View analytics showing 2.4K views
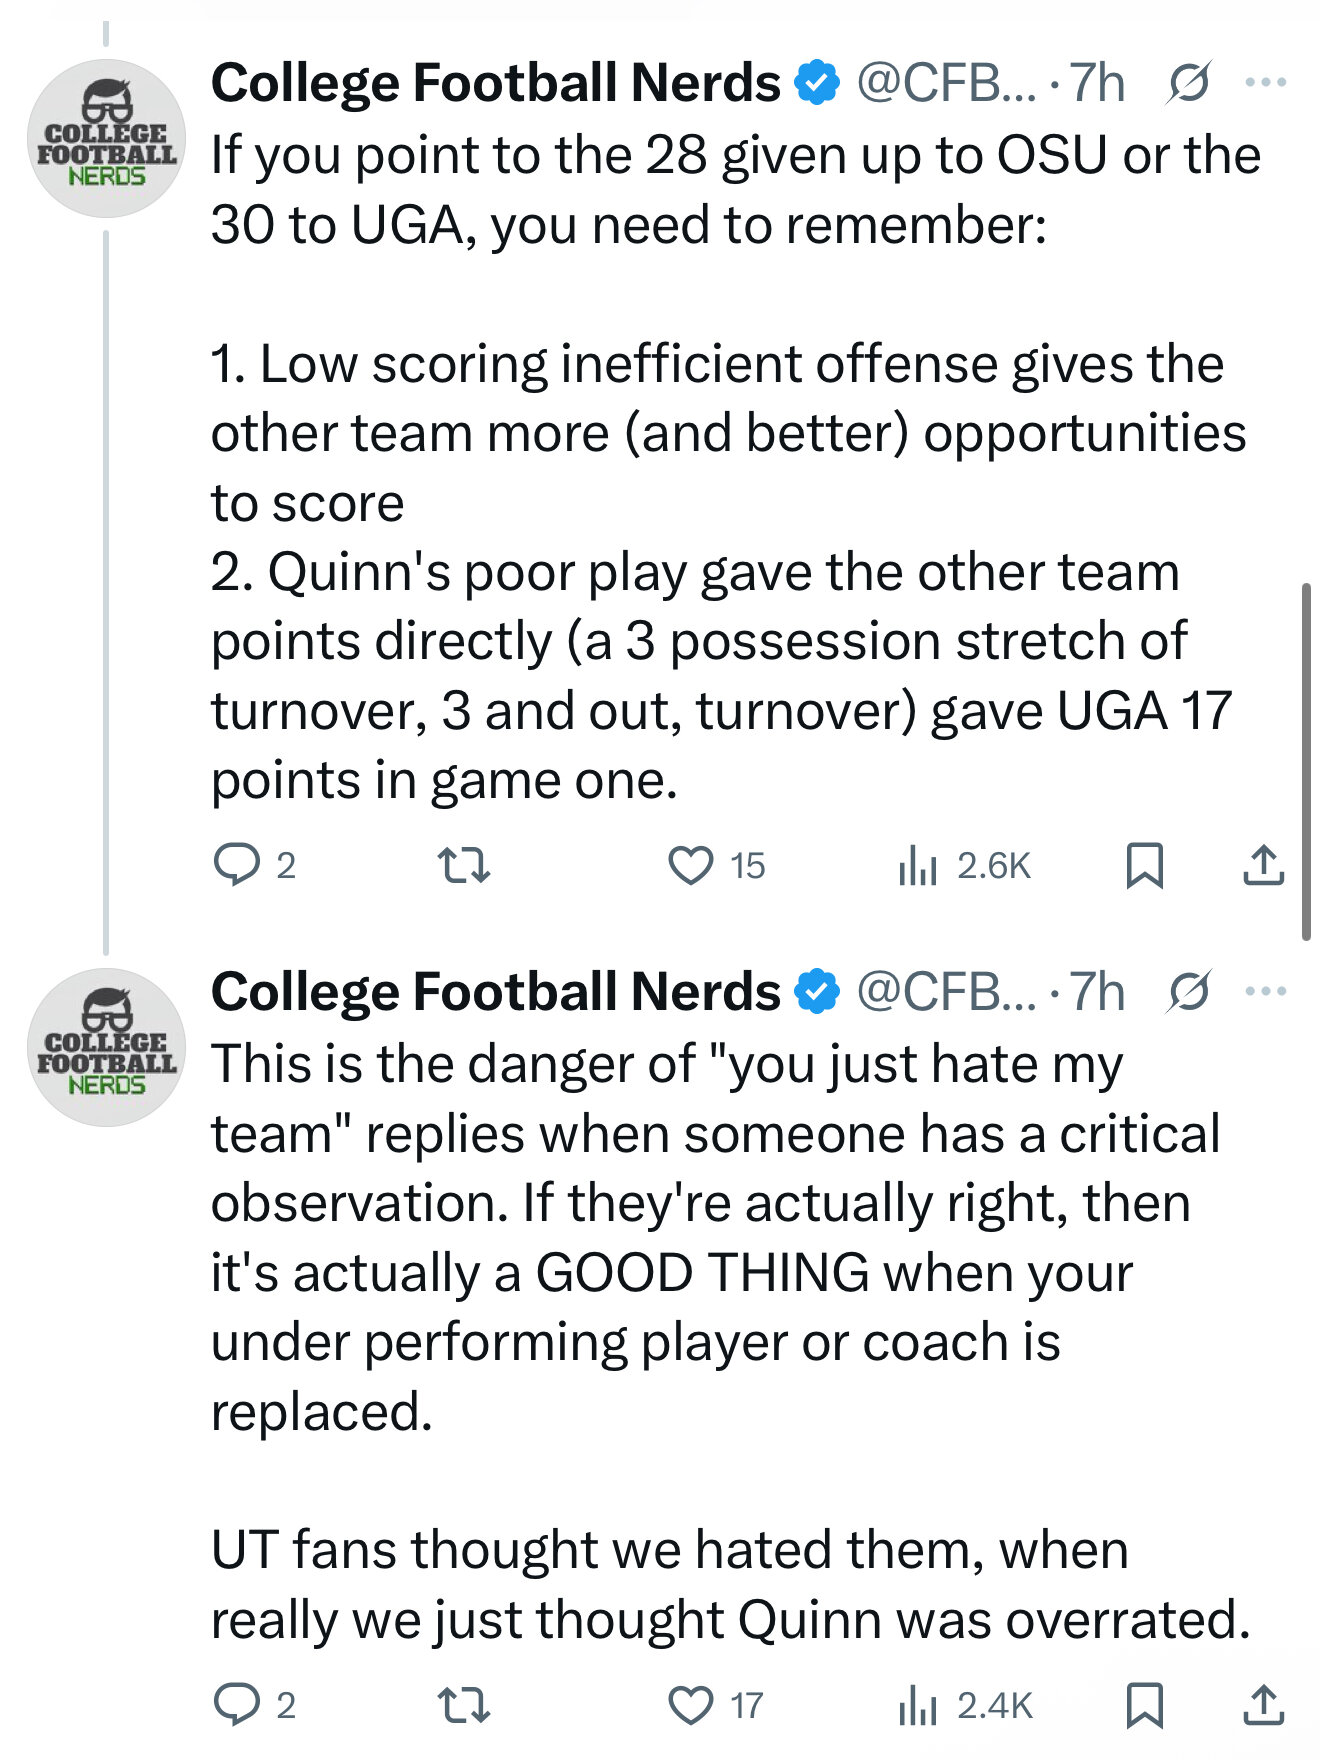This screenshot has width=1320, height=1760. 965,1705
